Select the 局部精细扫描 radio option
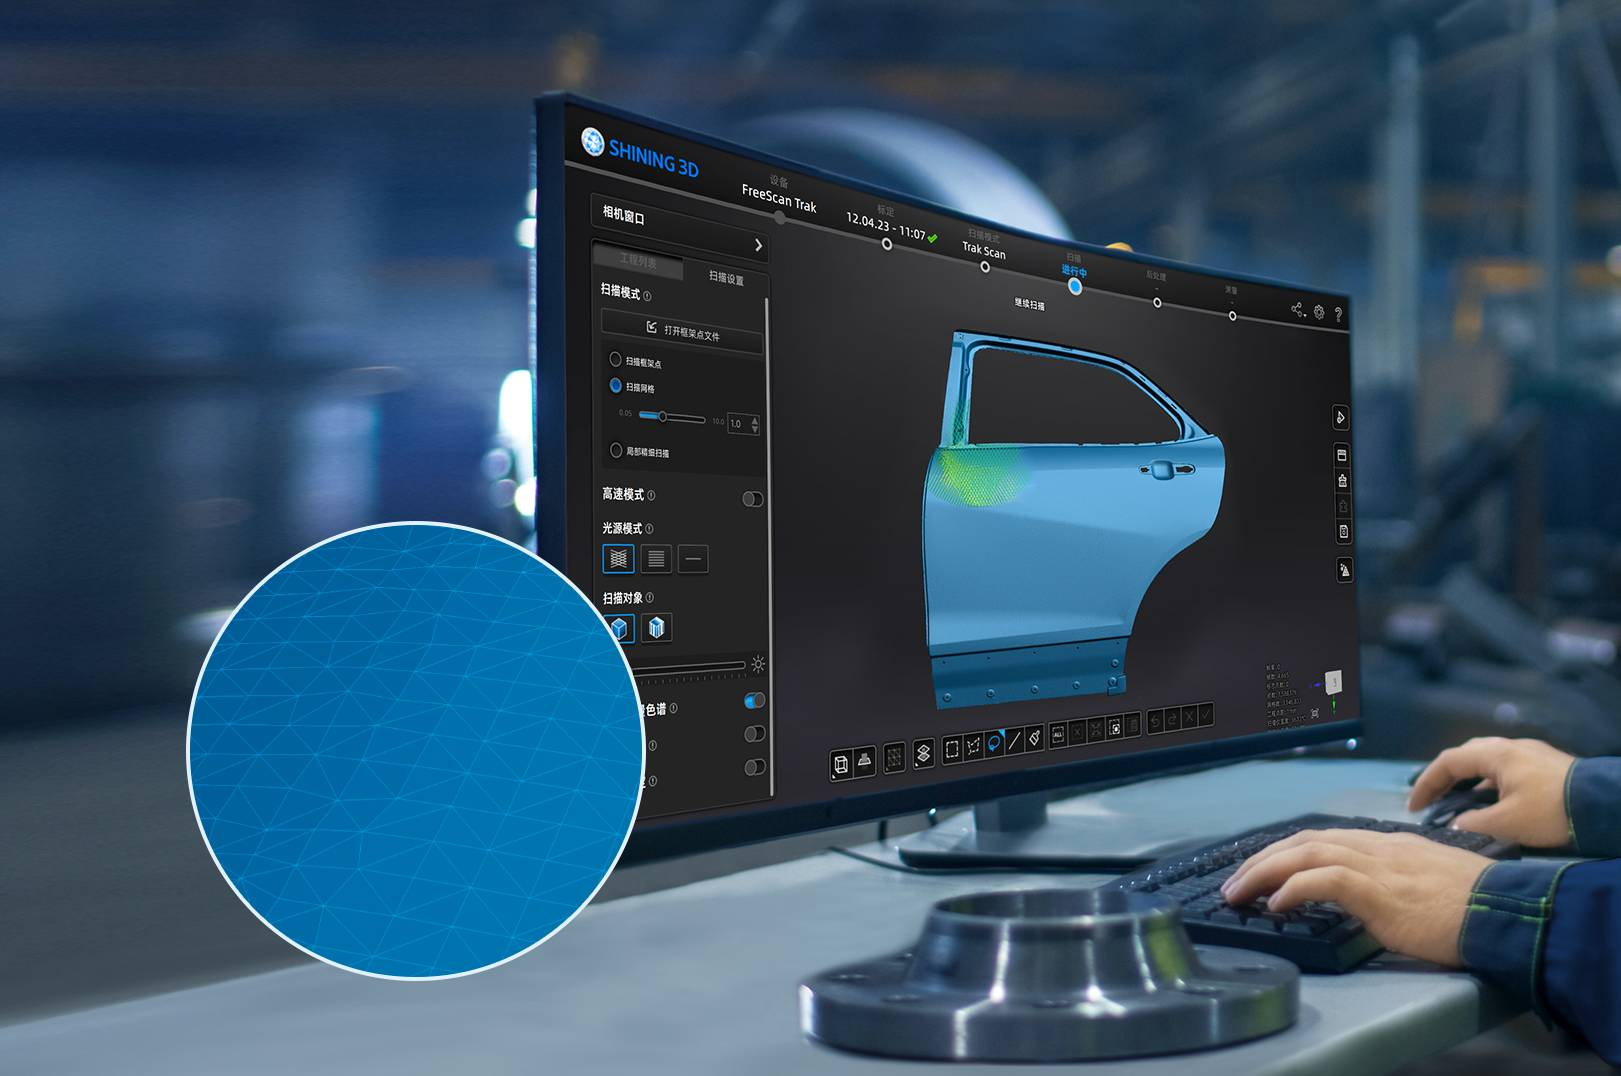Image resolution: width=1621 pixels, height=1076 pixels. (616, 450)
